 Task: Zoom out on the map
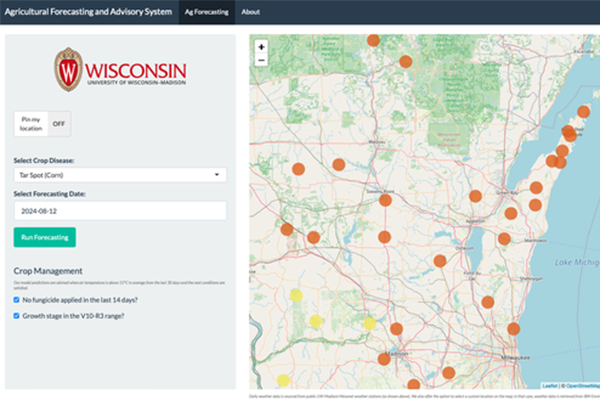pyautogui.click(x=261, y=60)
